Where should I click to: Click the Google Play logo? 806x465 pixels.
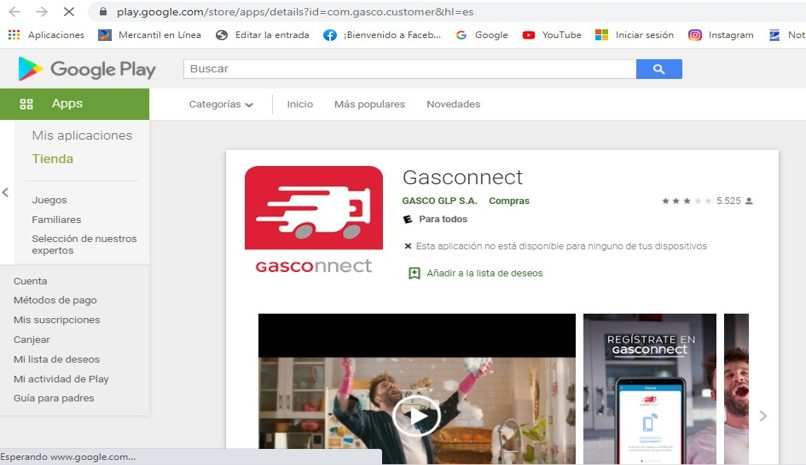click(x=86, y=69)
